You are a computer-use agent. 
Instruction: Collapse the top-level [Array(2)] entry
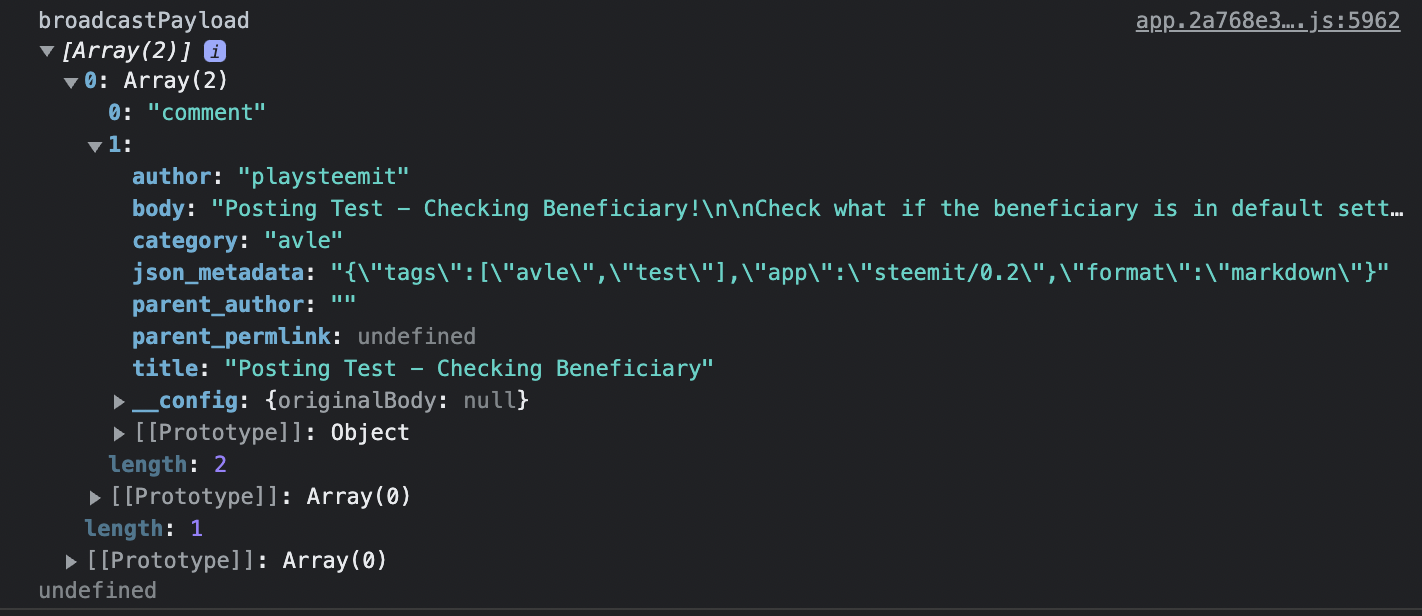(x=47, y=51)
